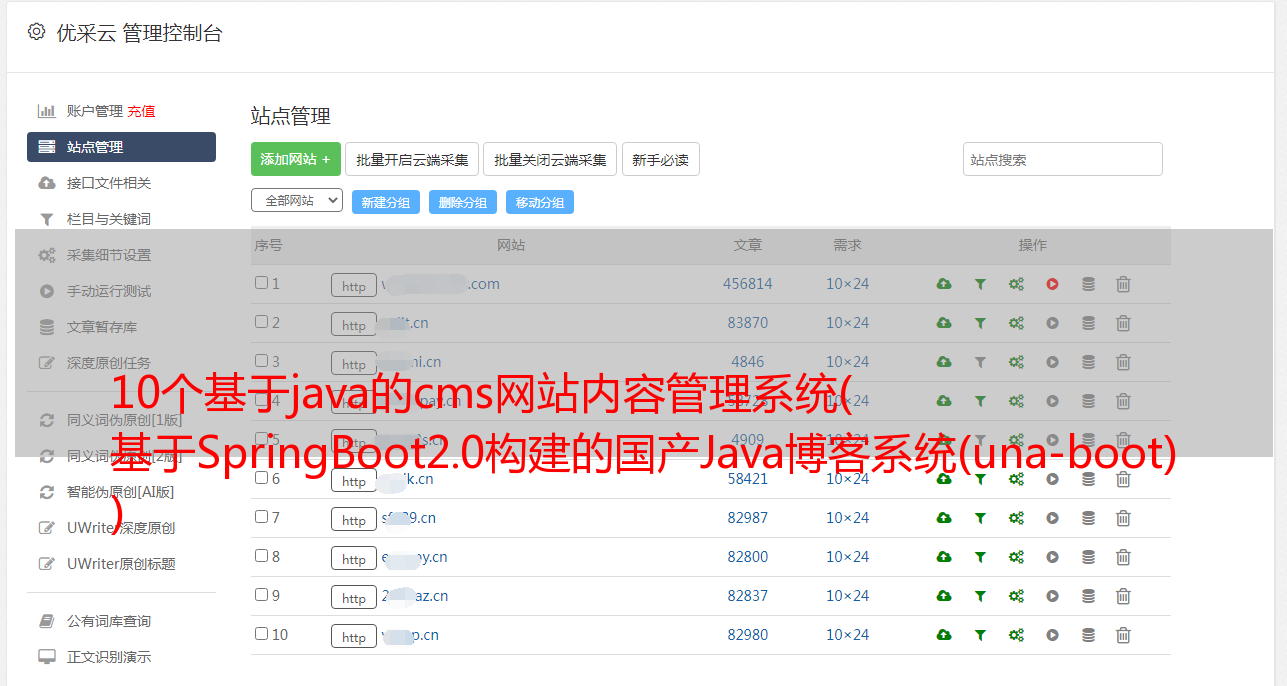Viewport: 1287px width, 686px height.
Task: Click cloud upload icon in row 7
Action: tap(944, 518)
